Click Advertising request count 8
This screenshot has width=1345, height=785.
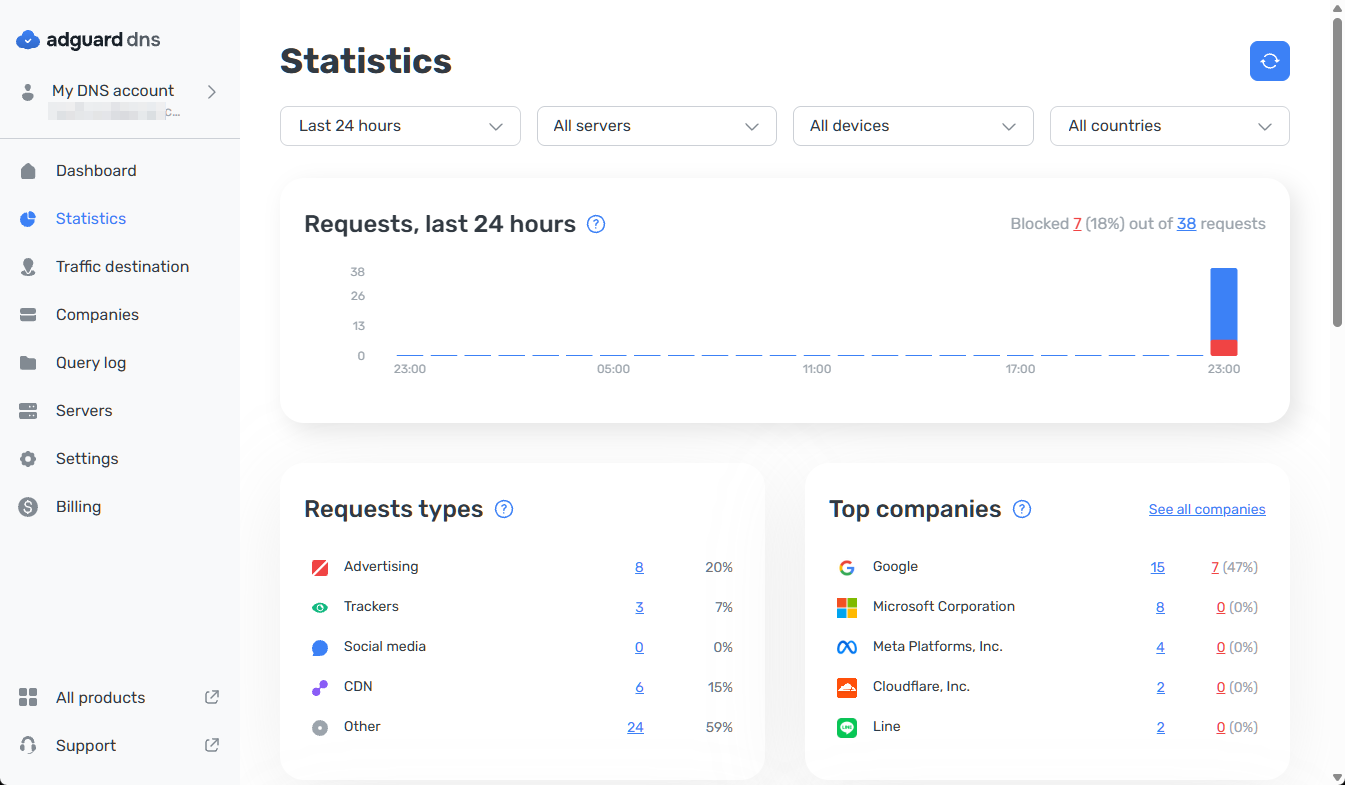[x=639, y=567]
